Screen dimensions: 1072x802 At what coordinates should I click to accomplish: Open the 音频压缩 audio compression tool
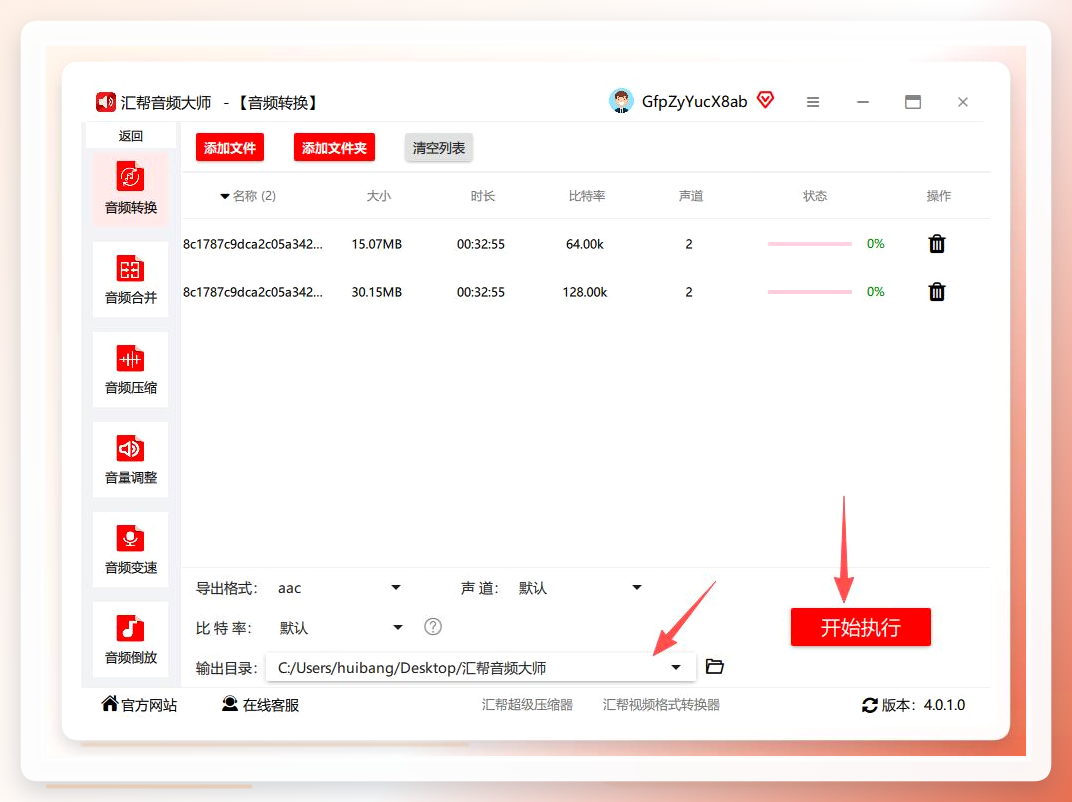tap(131, 369)
